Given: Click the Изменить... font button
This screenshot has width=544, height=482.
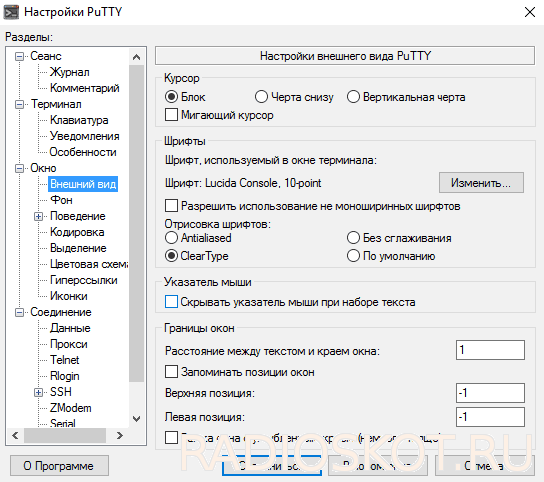Looking at the screenshot, I should pos(481,183).
